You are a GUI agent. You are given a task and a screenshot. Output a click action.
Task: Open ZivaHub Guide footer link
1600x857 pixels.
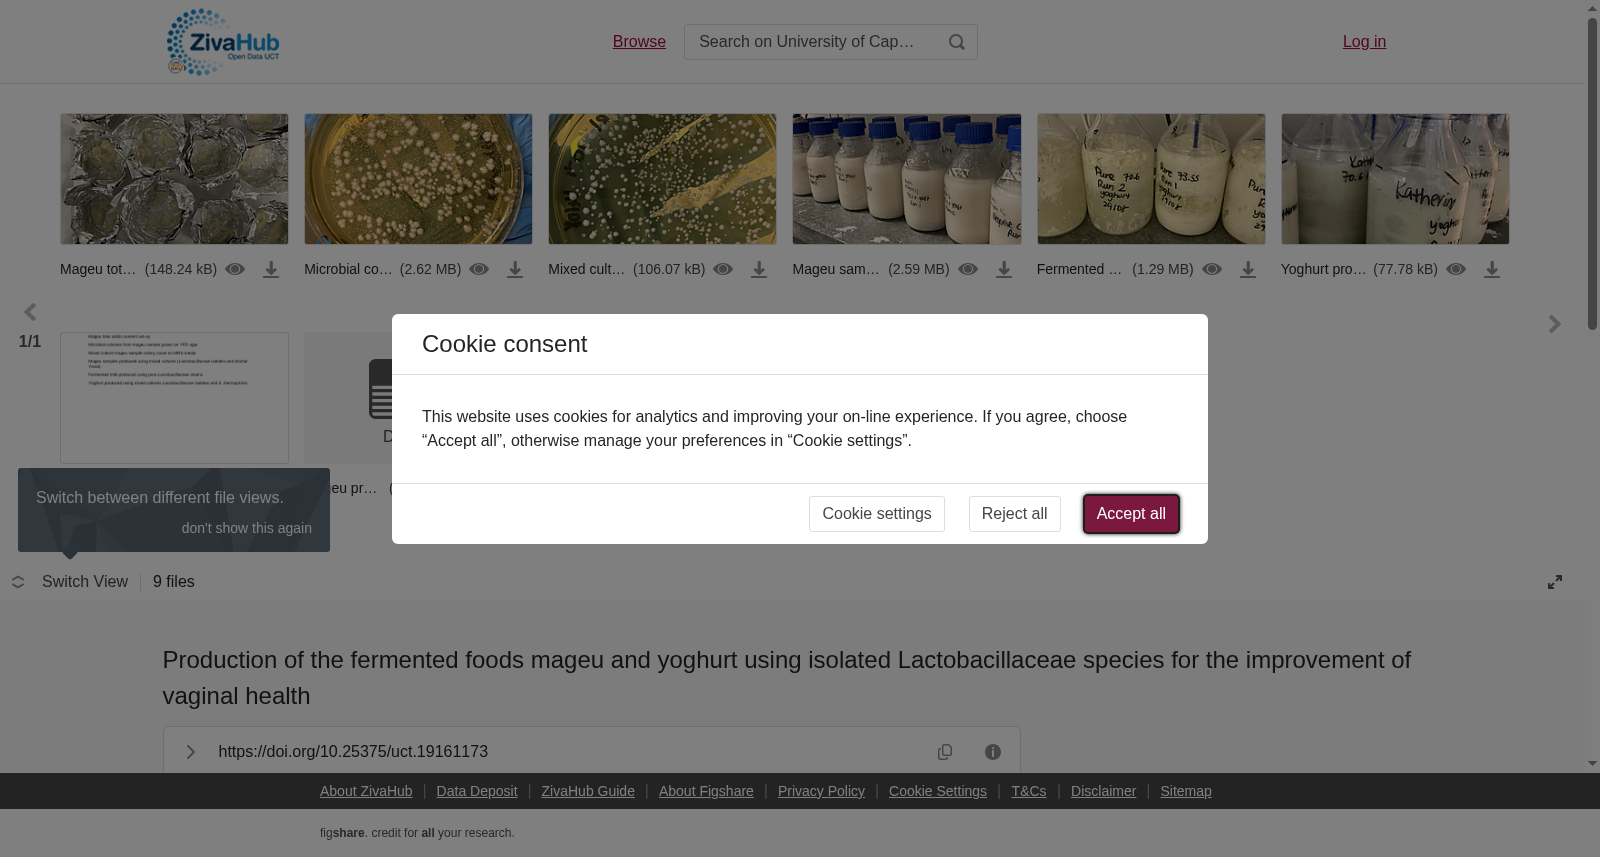(x=588, y=791)
